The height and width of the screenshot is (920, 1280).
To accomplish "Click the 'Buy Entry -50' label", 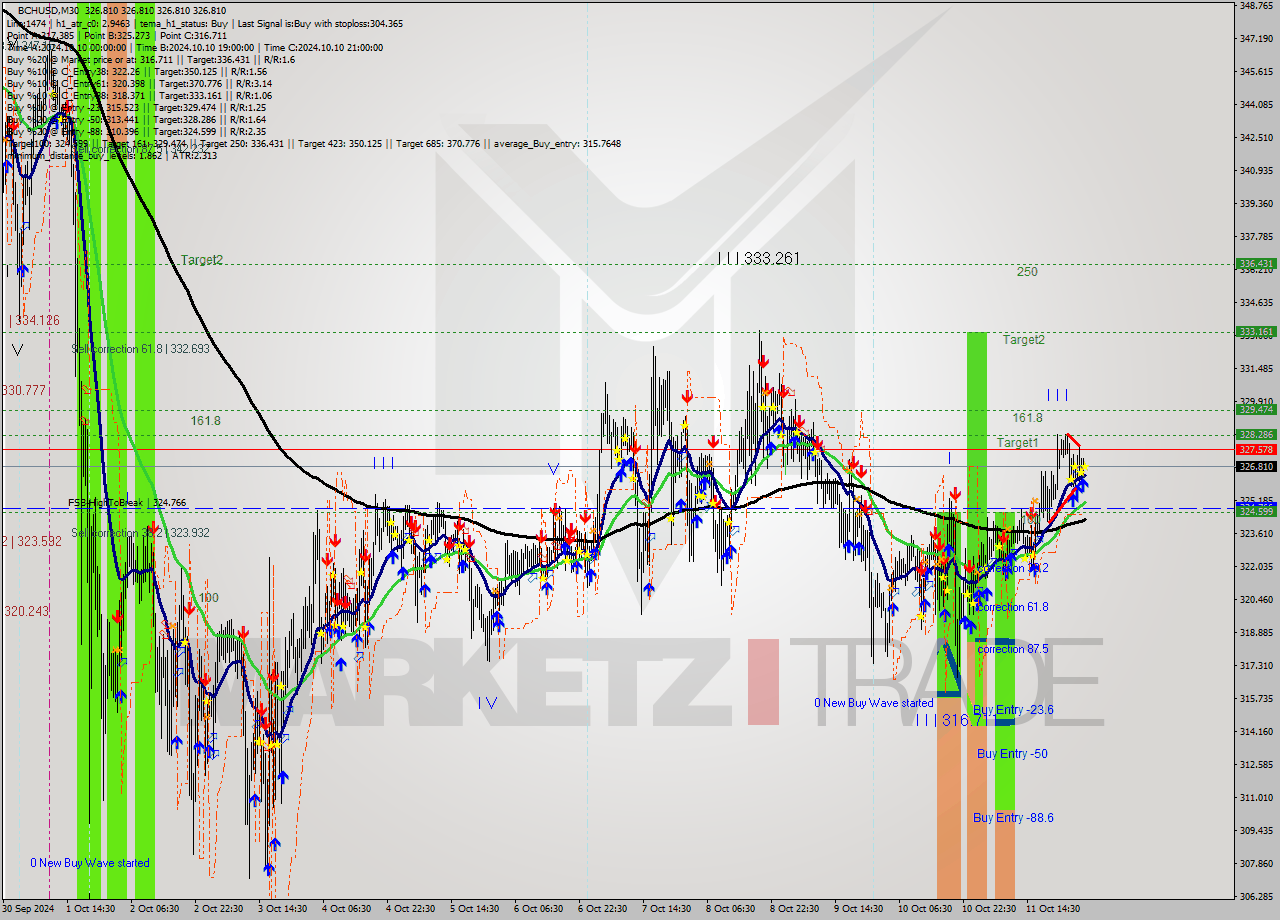I will [x=1012, y=754].
